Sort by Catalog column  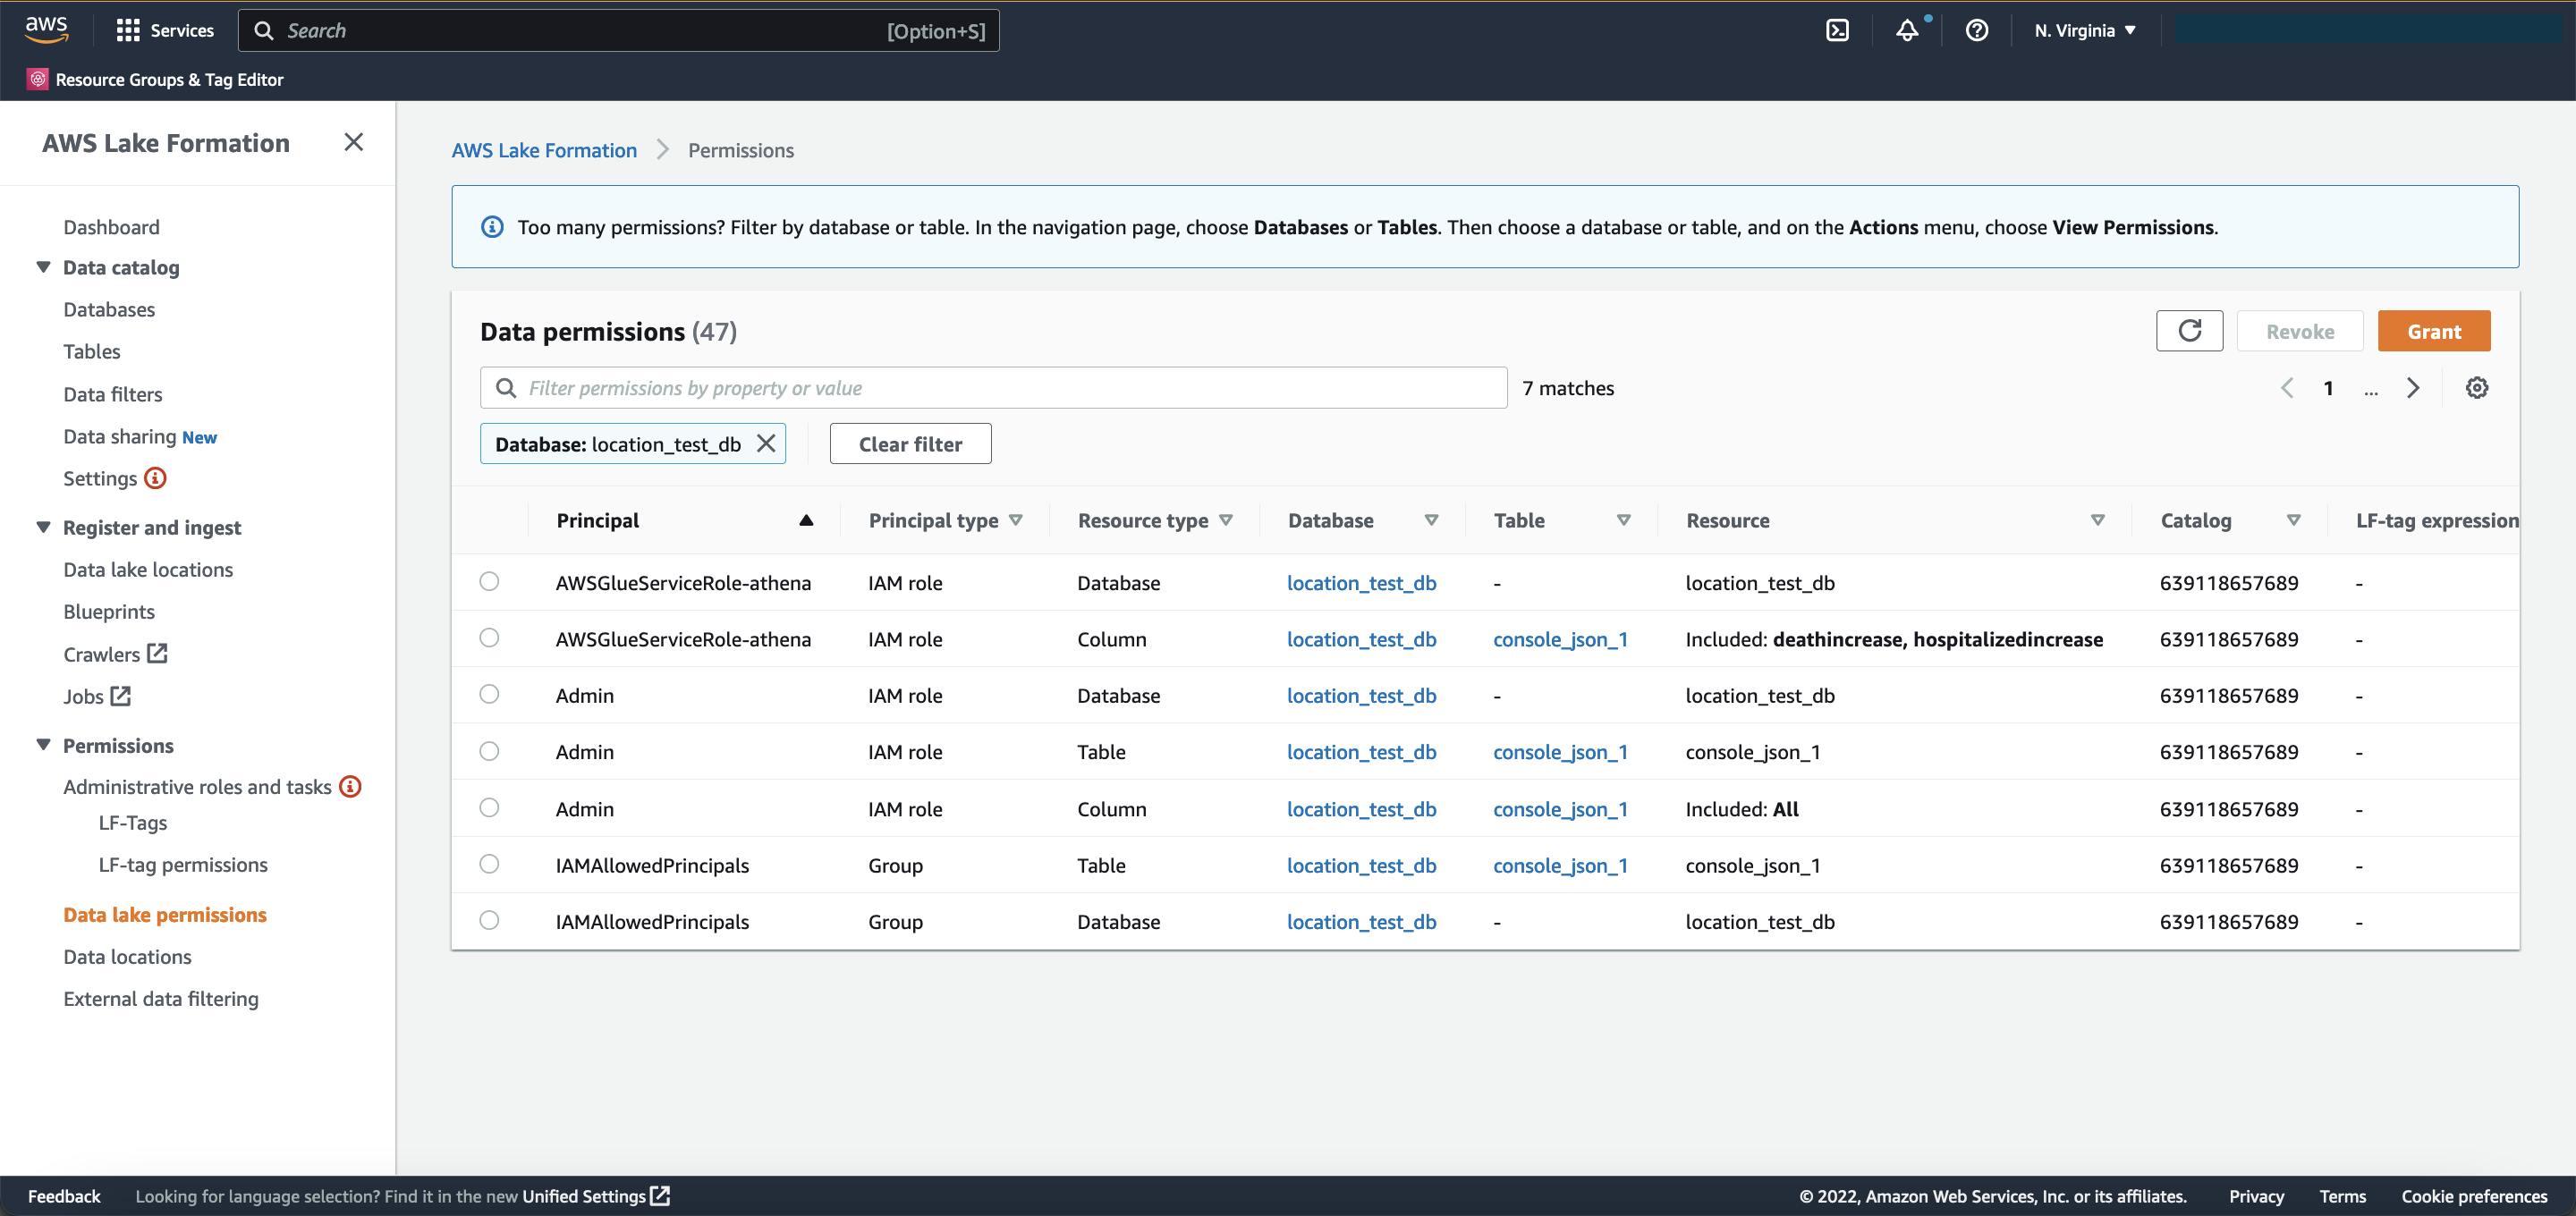pos(2294,520)
